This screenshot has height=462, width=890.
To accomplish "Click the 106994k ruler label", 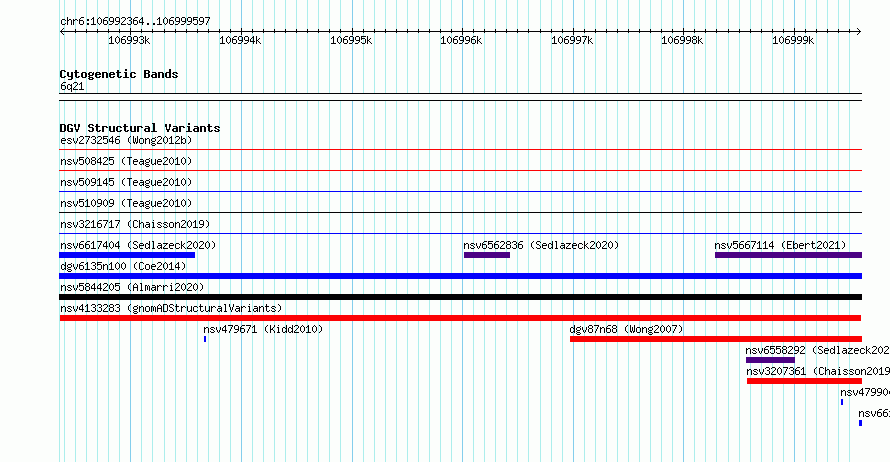I will (x=240, y=40).
